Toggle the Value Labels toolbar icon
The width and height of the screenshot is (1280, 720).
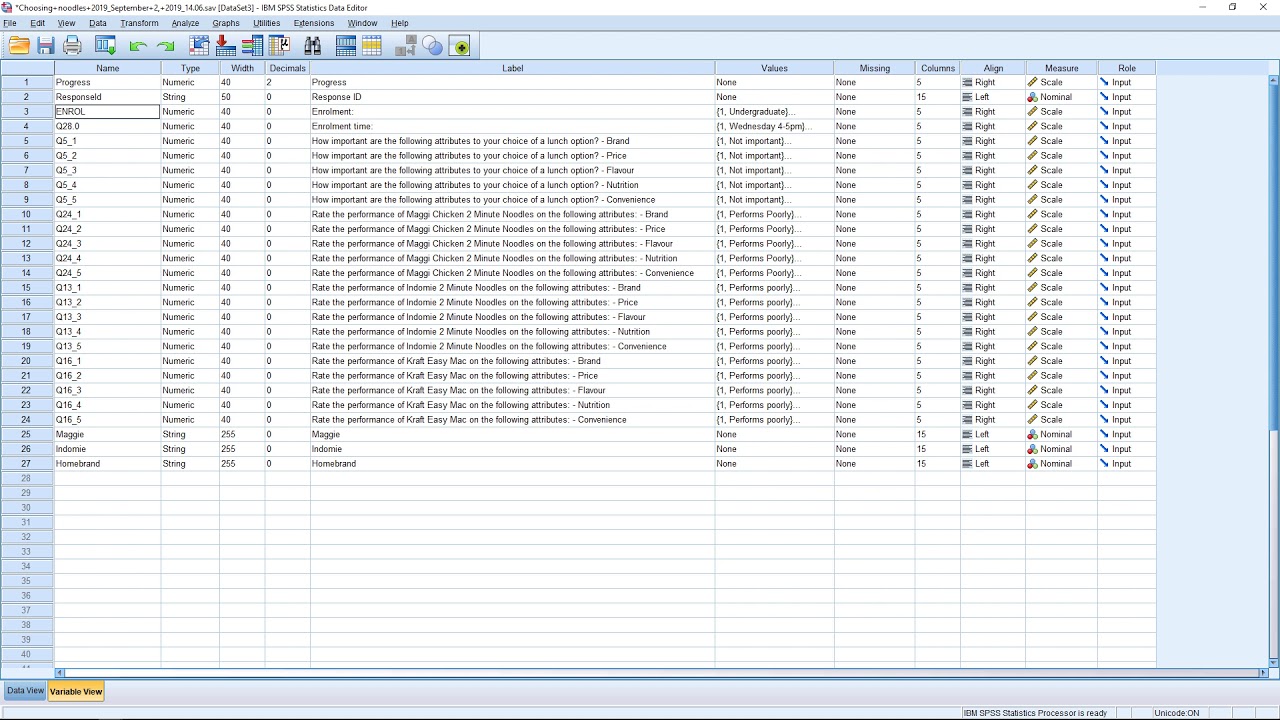click(406, 46)
